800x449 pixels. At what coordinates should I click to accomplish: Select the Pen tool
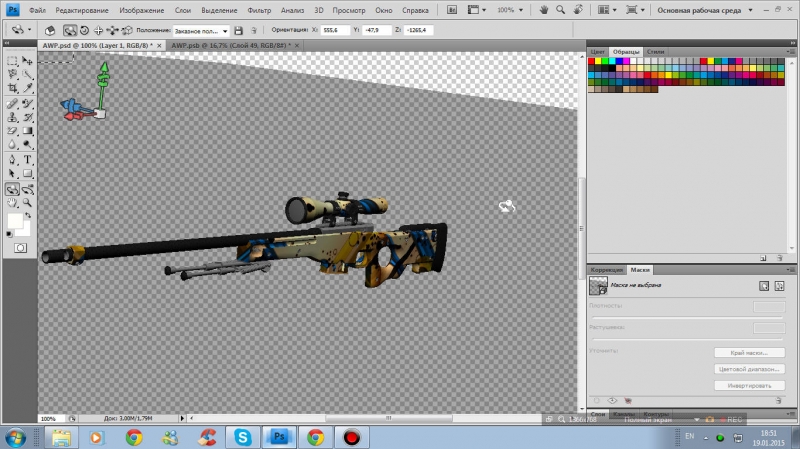12,160
